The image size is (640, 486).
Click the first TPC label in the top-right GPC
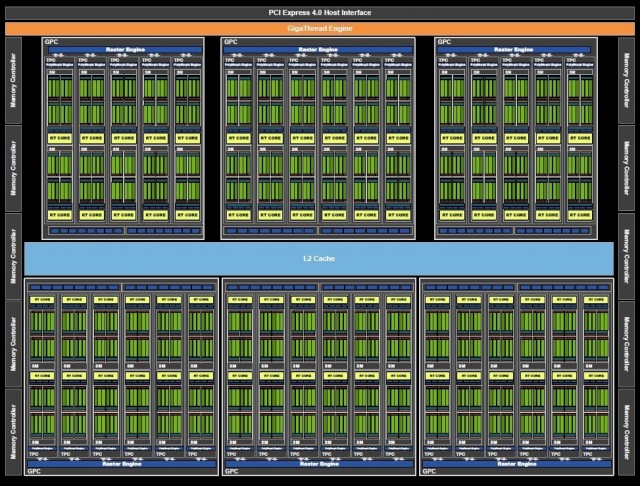tap(443, 60)
